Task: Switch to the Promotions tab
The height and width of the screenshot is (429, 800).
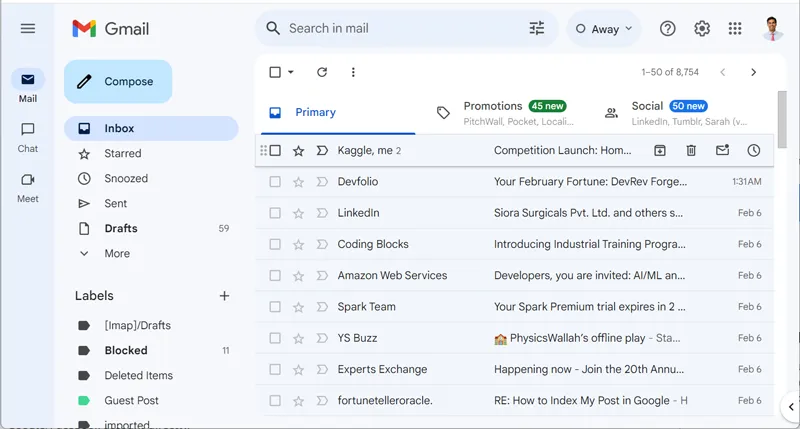Action: [506, 113]
